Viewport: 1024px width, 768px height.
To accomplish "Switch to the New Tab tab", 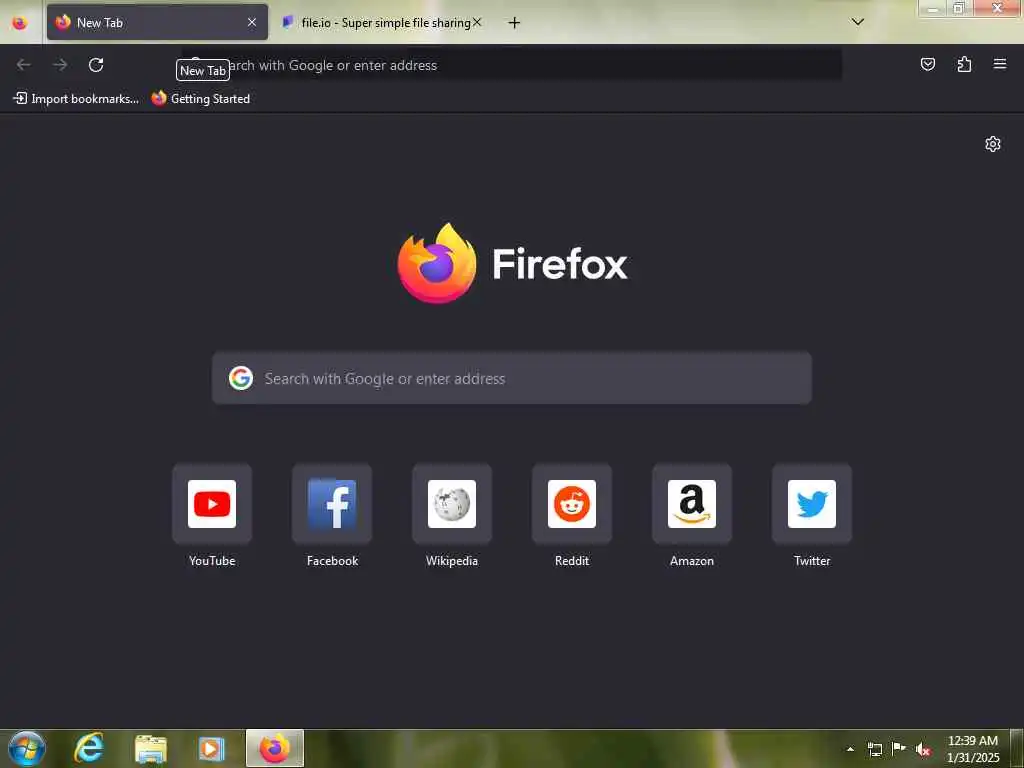I will click(x=157, y=22).
